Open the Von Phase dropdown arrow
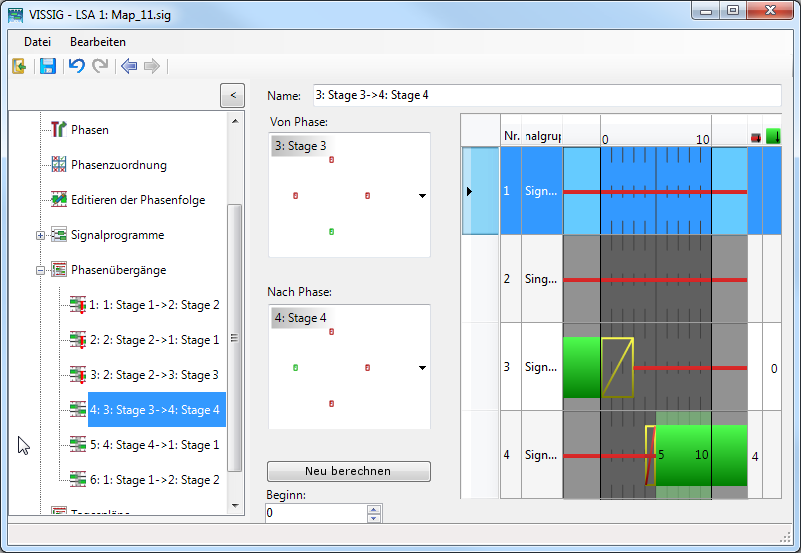 coord(422,196)
